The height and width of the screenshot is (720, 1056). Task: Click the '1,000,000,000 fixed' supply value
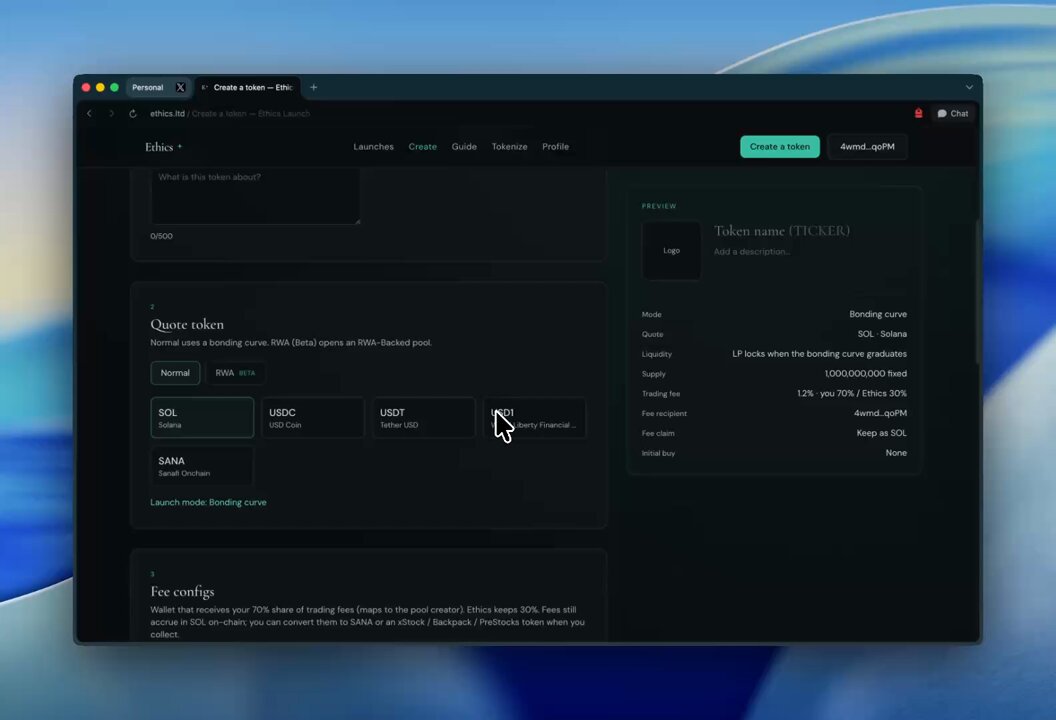pos(866,374)
